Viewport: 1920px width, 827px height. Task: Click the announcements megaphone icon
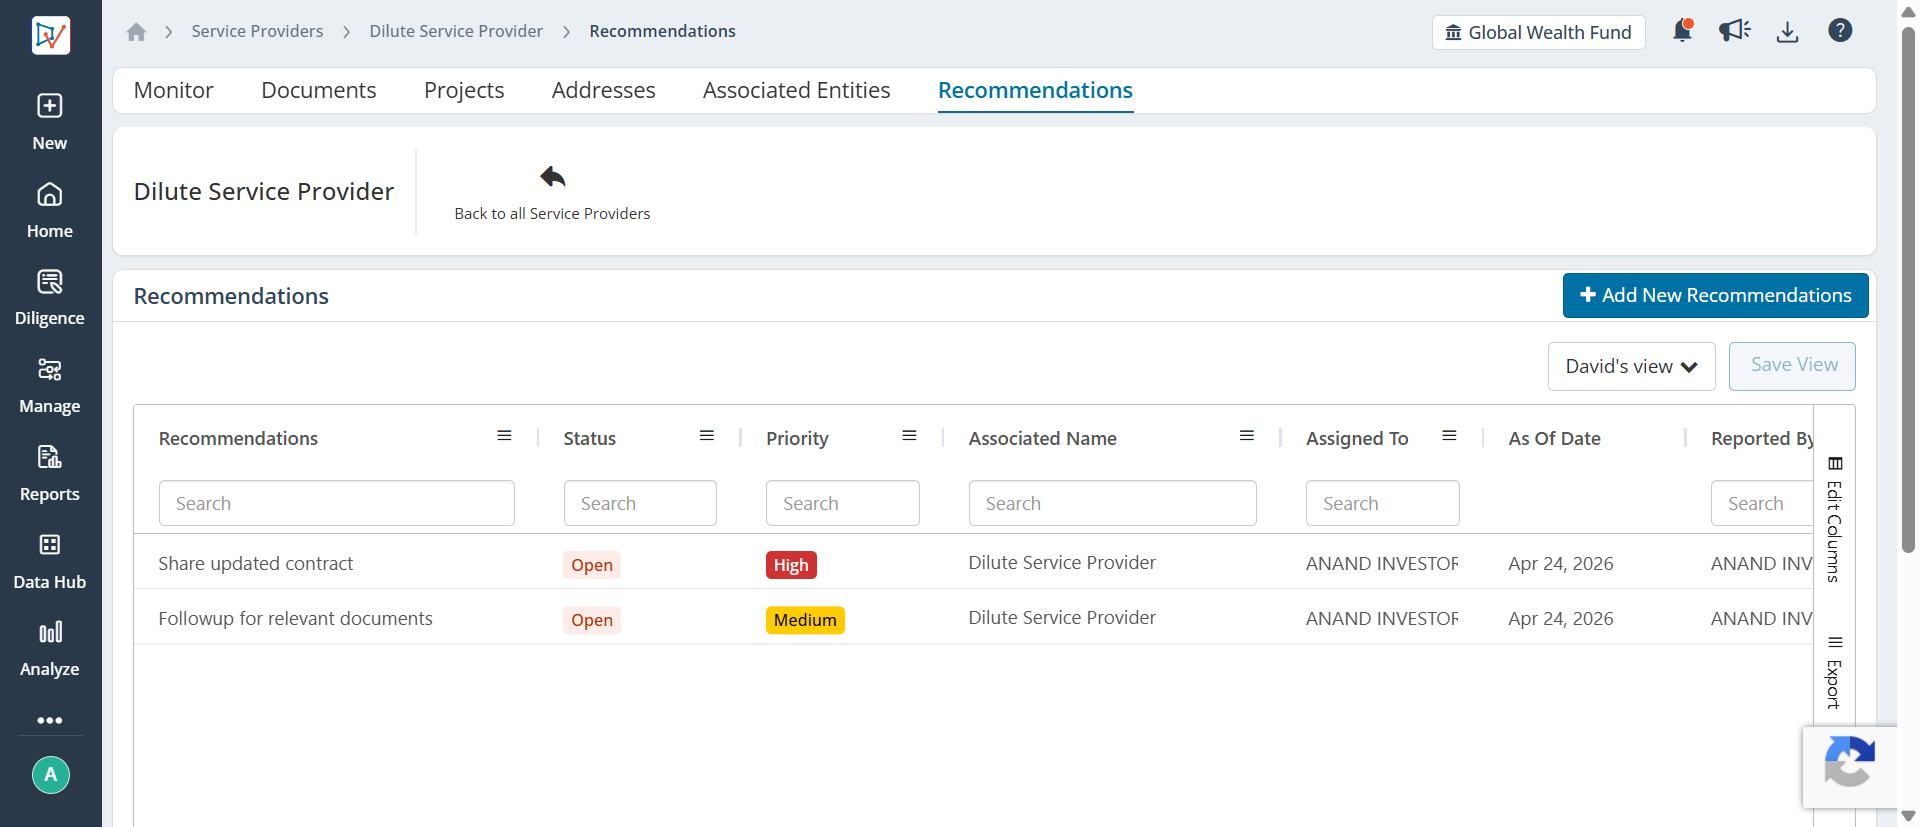(1735, 31)
